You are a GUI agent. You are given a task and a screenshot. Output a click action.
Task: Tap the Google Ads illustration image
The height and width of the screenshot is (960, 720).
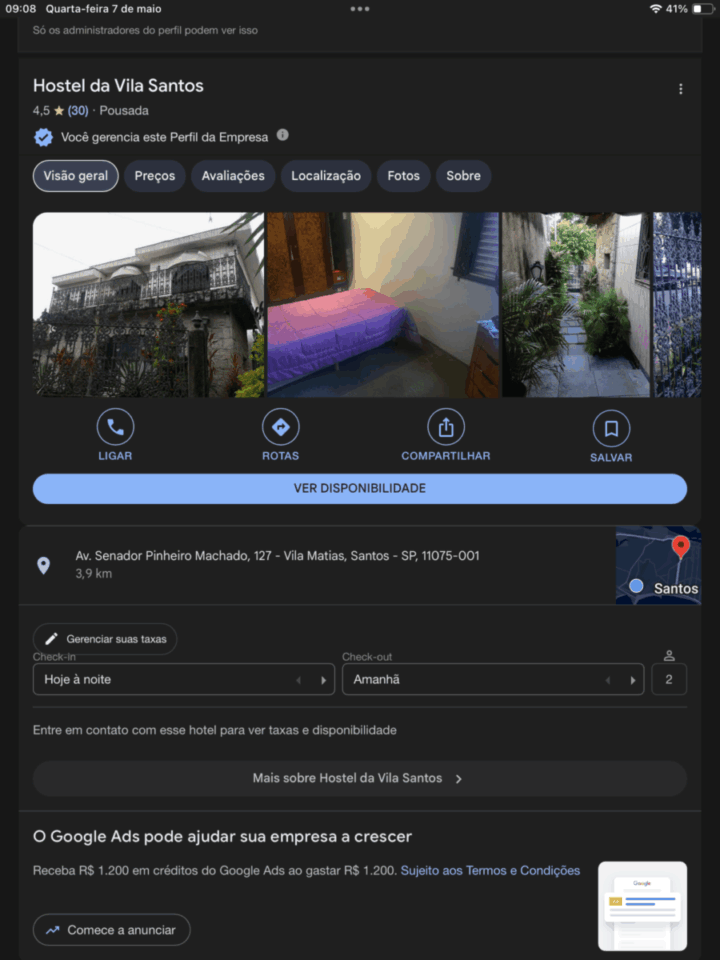tap(642, 906)
